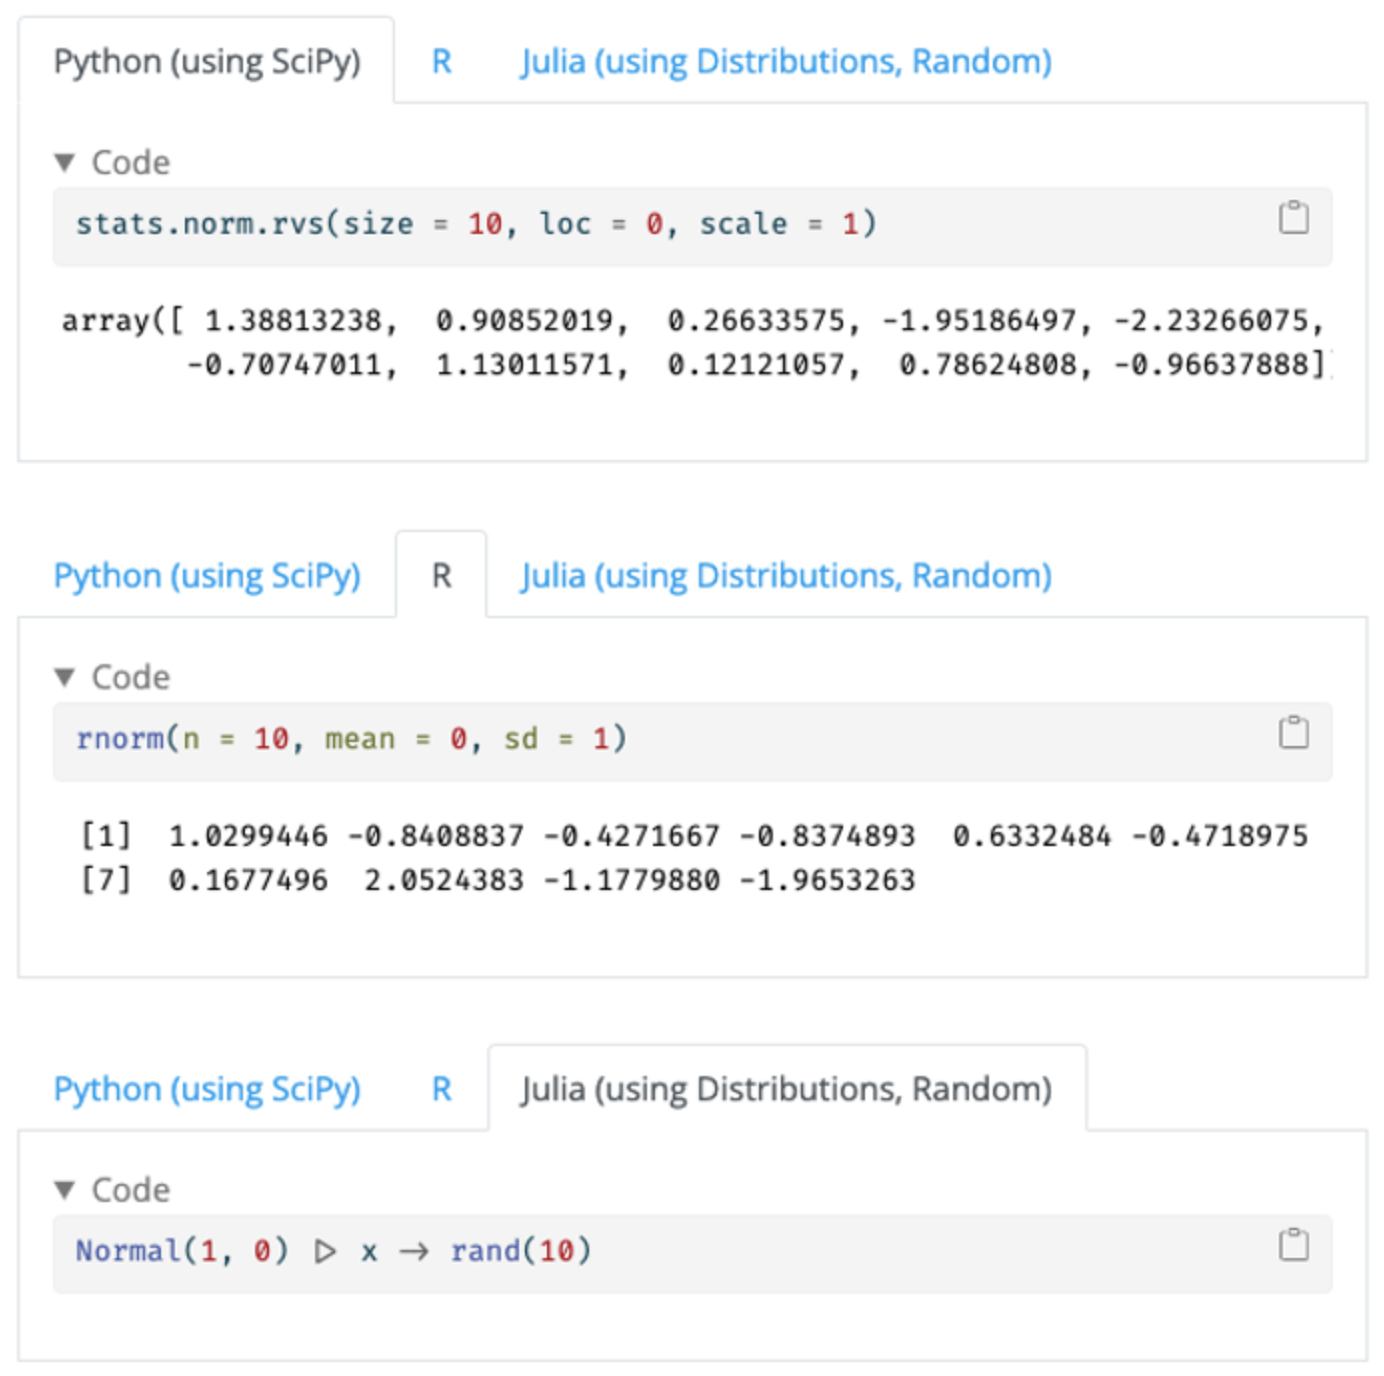1384x1376 pixels.
Task: Click the [7] row index in R output
Action: [106, 880]
